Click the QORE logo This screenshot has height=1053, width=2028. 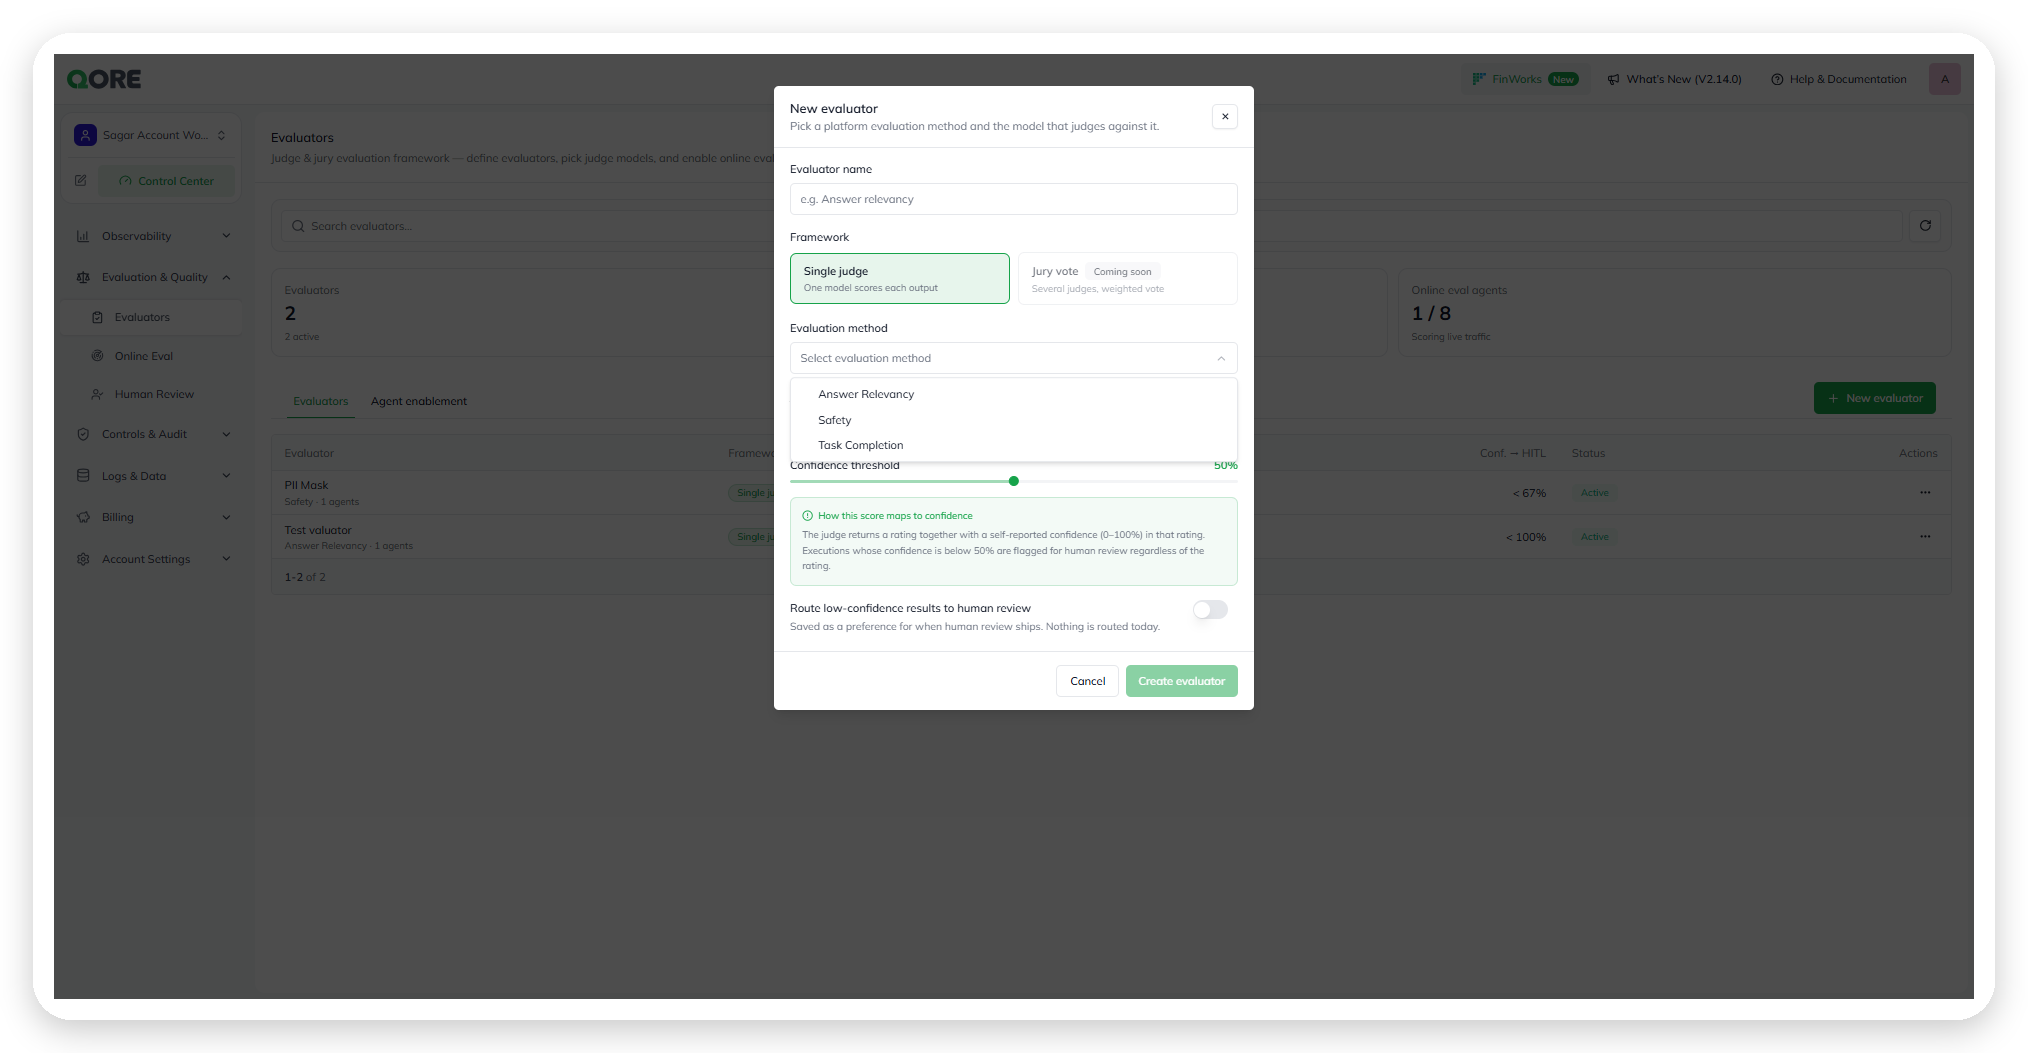[x=104, y=79]
